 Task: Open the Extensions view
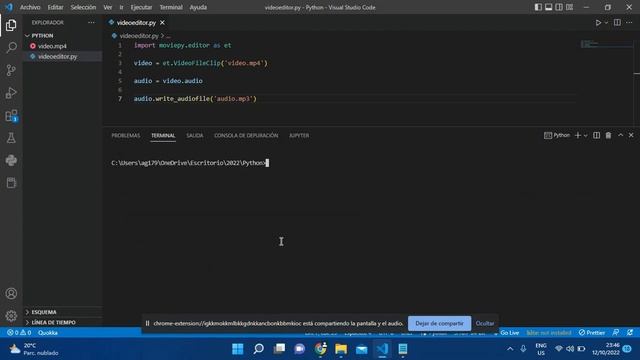pyautogui.click(x=11, y=116)
